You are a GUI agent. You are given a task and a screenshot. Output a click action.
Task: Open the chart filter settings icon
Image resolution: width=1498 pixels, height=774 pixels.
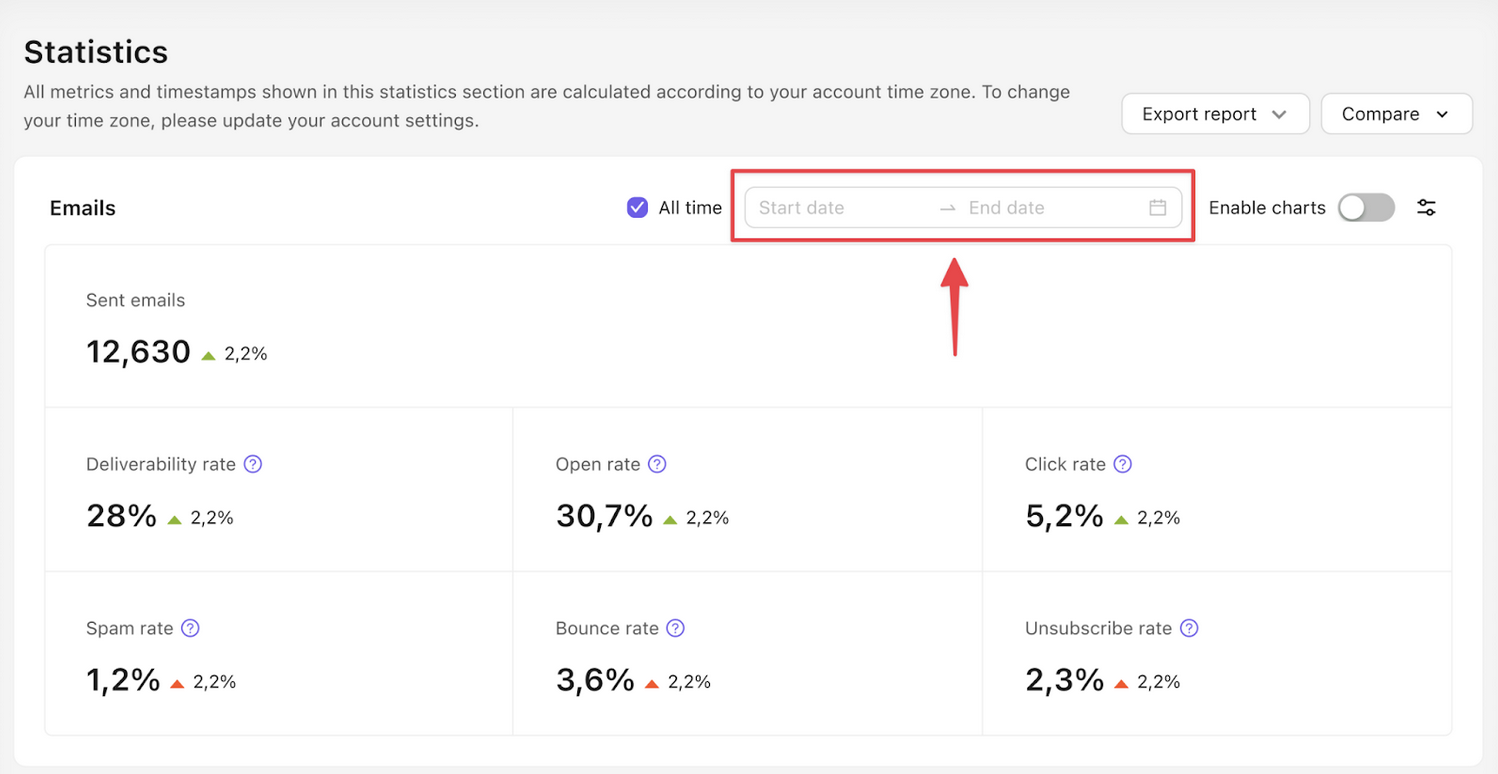pyautogui.click(x=1426, y=208)
